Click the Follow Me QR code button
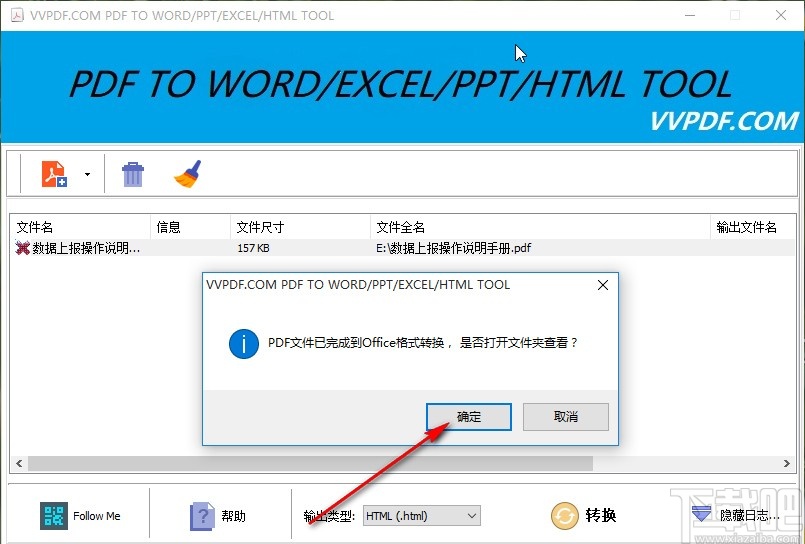Viewport: 805px width, 544px height. 81,516
